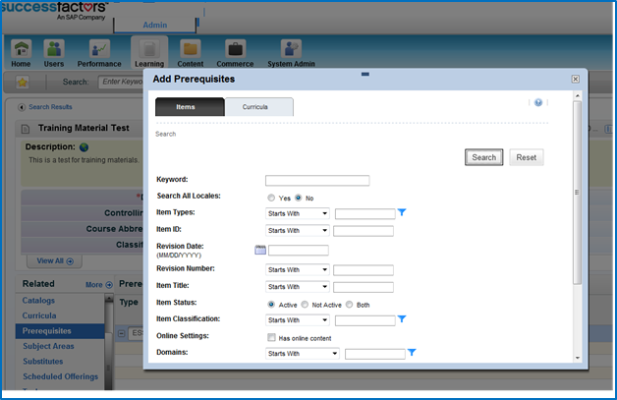Open the System Admin icon
This screenshot has height=400, width=617.
point(291,49)
